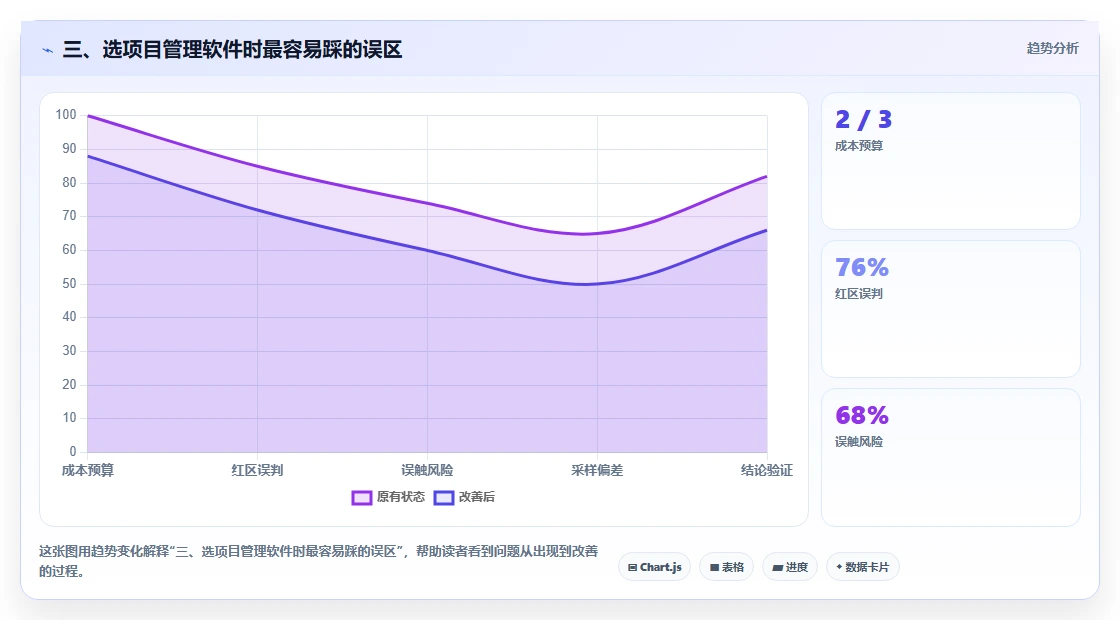Select the Chart.js tag chip
The height and width of the screenshot is (620, 1120).
[x=654, y=567]
